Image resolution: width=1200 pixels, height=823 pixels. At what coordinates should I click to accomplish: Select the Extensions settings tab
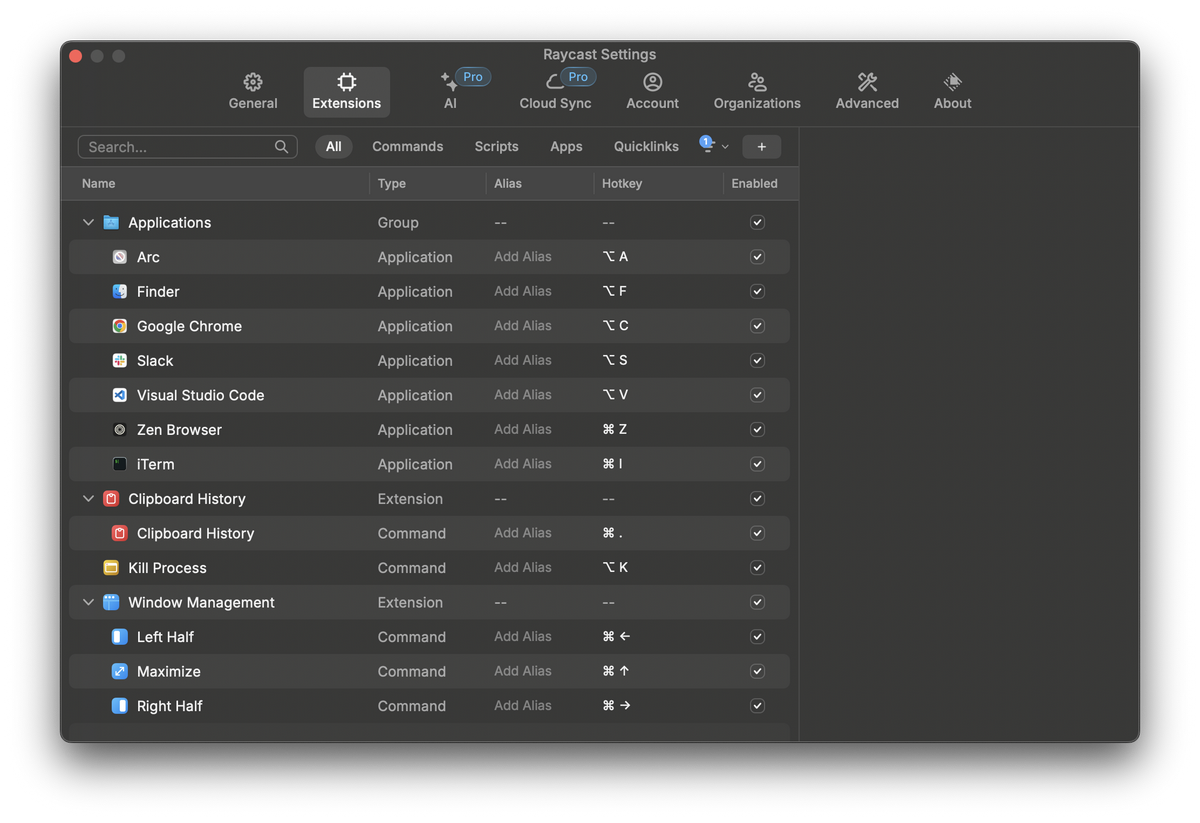347,91
